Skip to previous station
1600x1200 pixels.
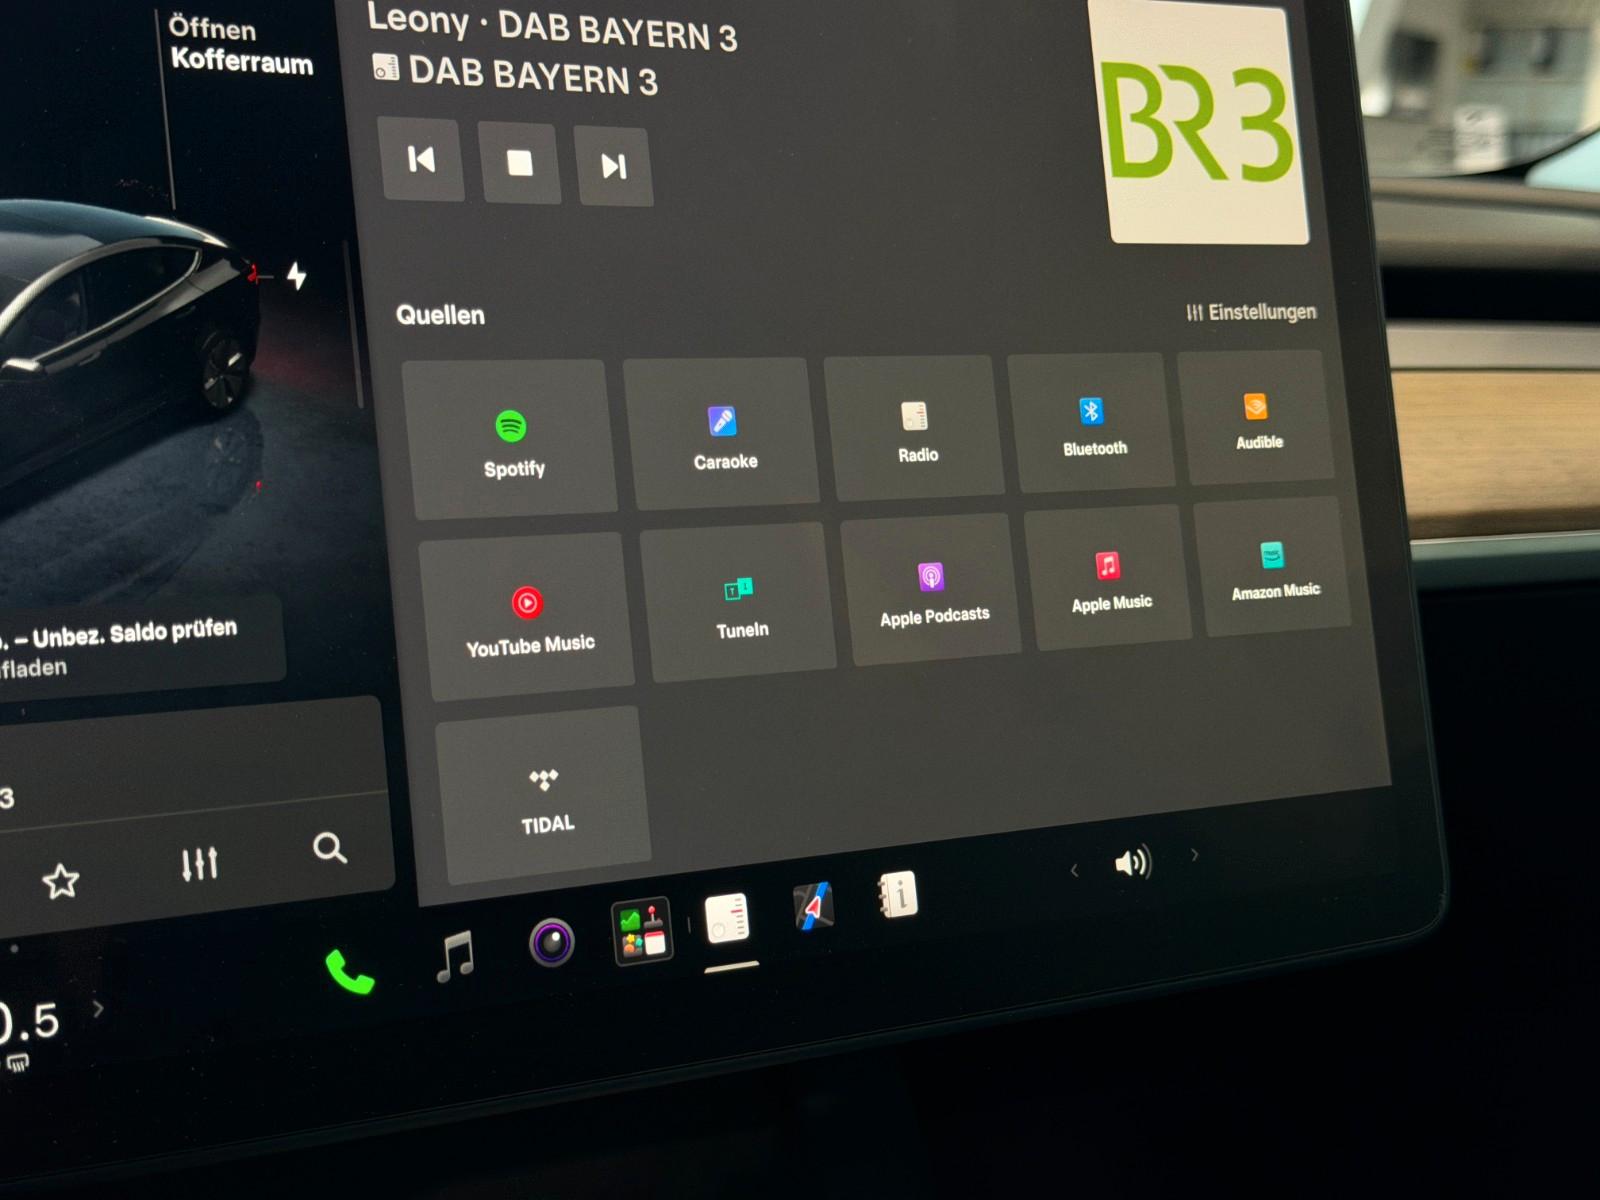pos(421,159)
